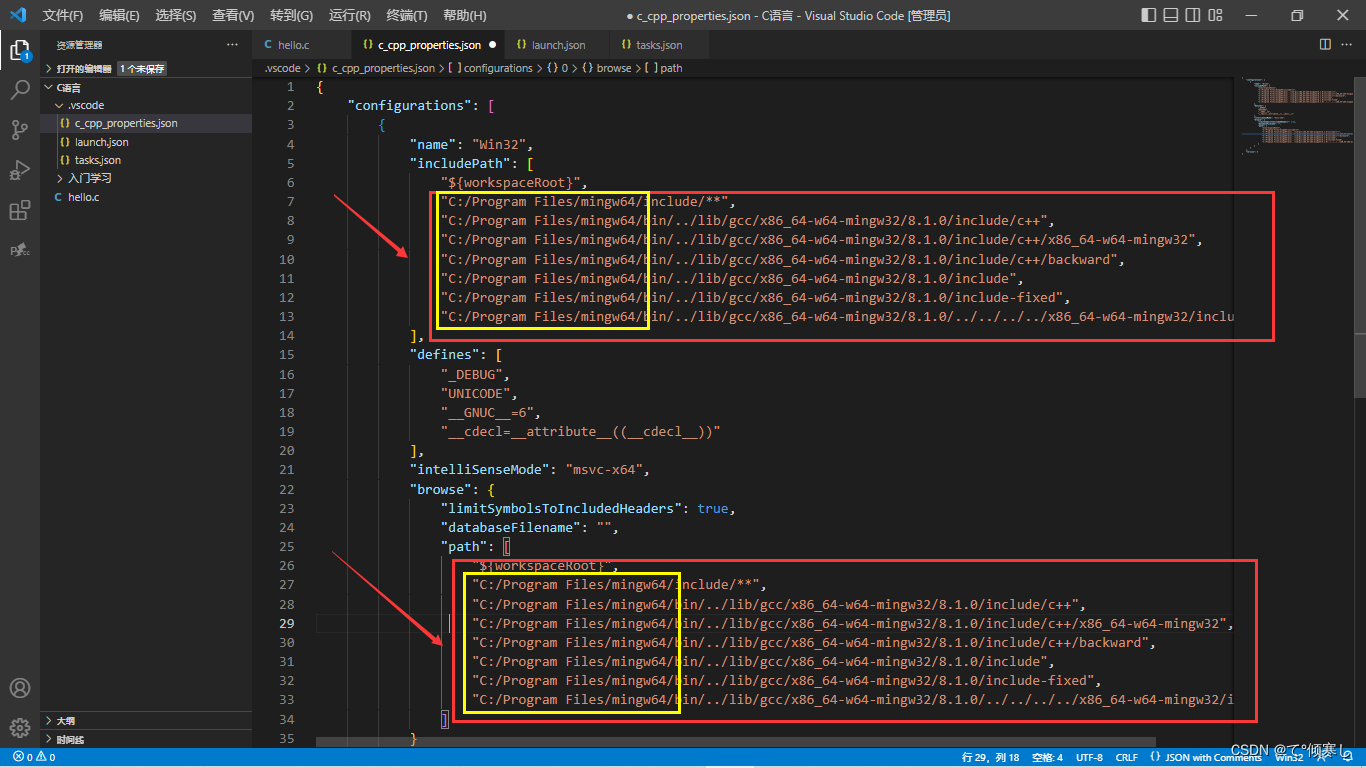Open the Extensions view
Image resolution: width=1366 pixels, height=768 pixels.
20,210
